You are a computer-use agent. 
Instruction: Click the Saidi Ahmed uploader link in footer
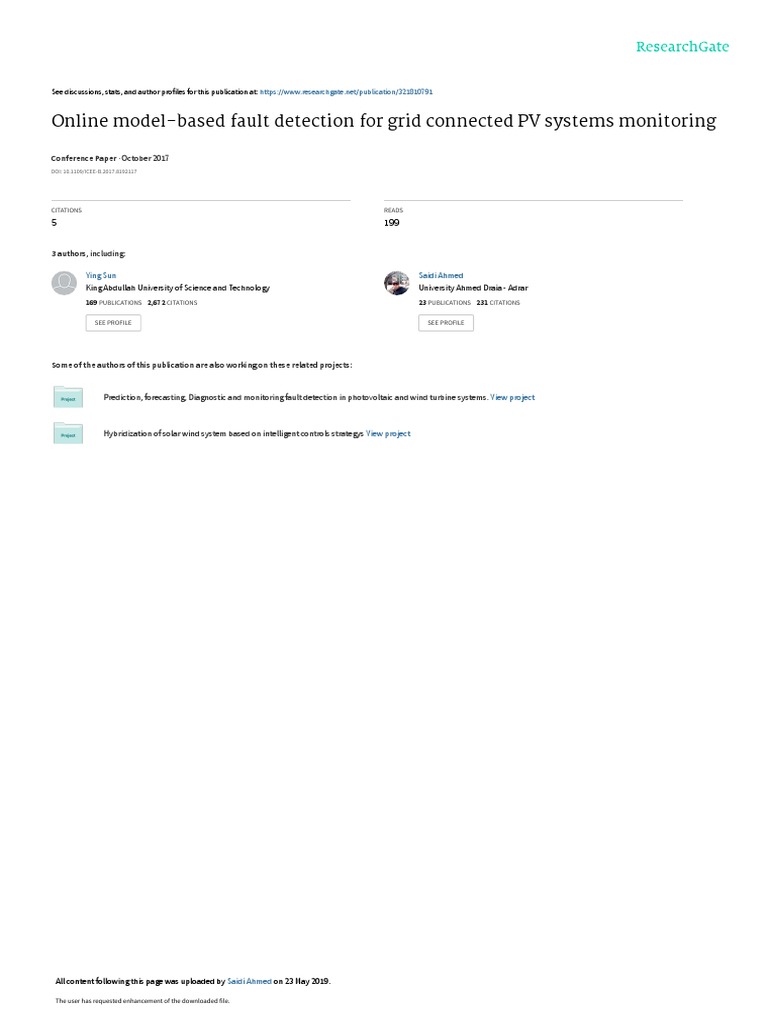coord(249,981)
